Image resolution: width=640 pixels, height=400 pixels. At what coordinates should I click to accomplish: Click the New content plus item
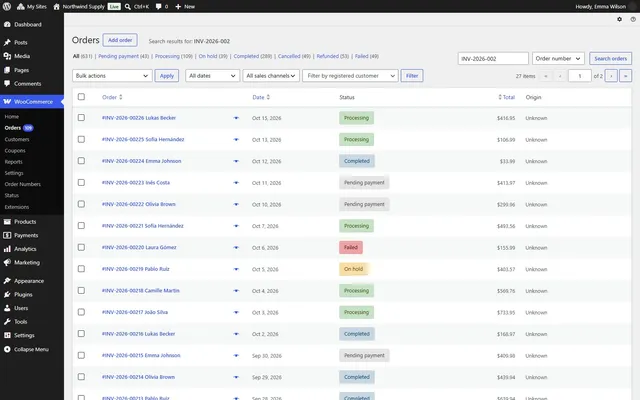click(x=185, y=7)
